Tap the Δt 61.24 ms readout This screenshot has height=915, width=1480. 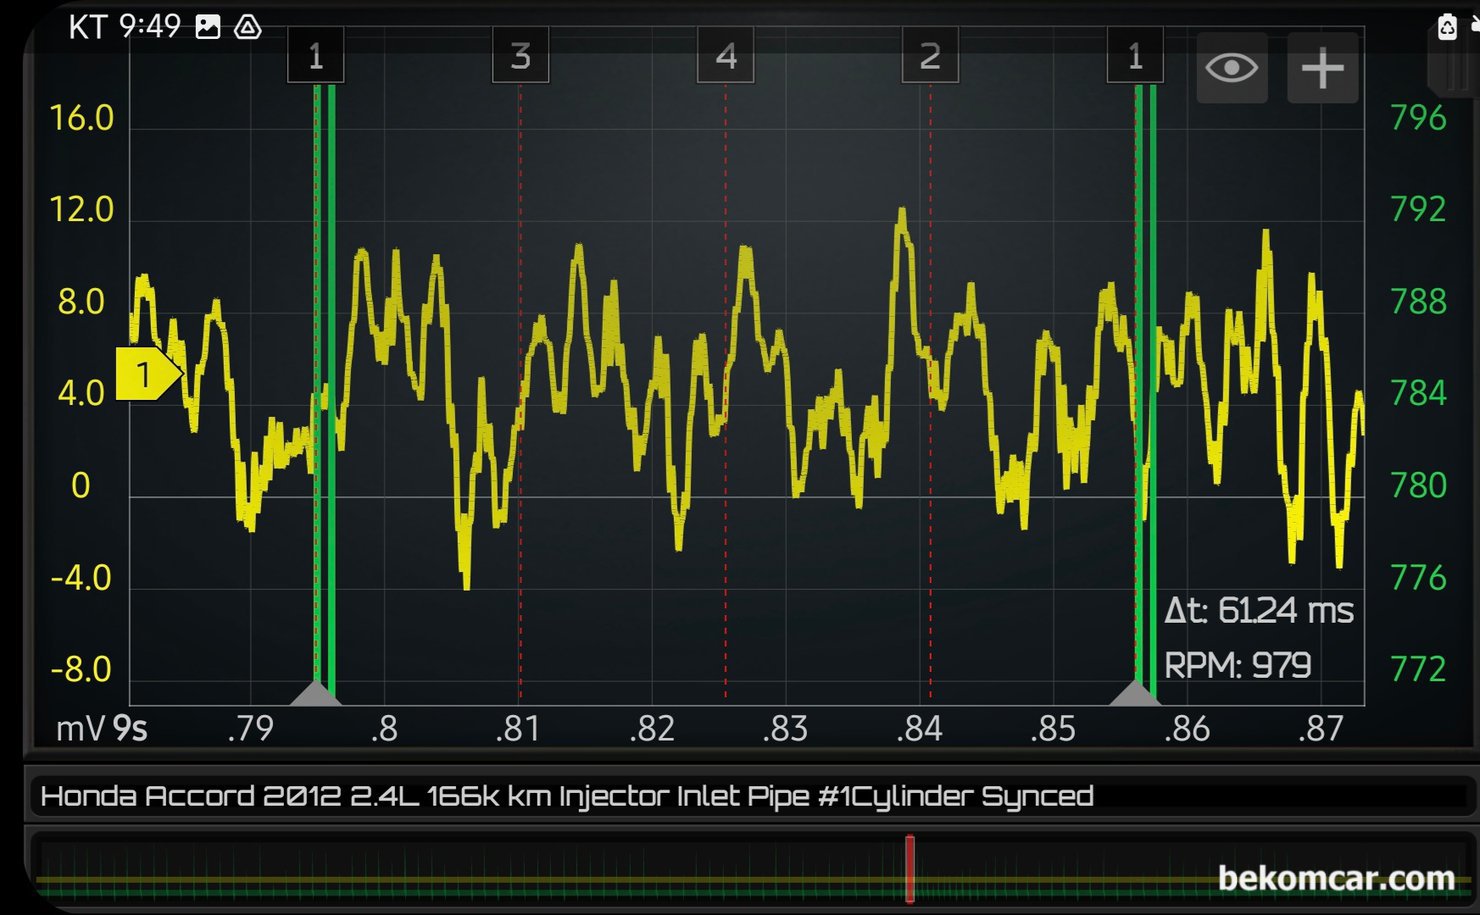[x=1258, y=610]
